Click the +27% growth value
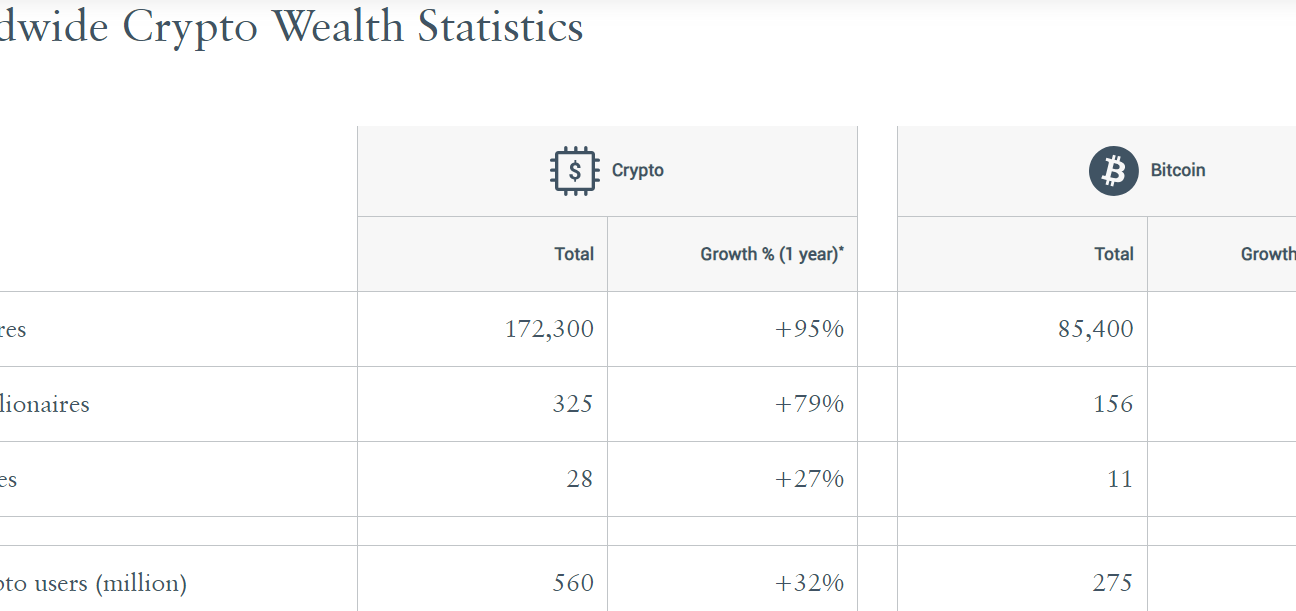The width and height of the screenshot is (1296, 611). click(x=809, y=479)
